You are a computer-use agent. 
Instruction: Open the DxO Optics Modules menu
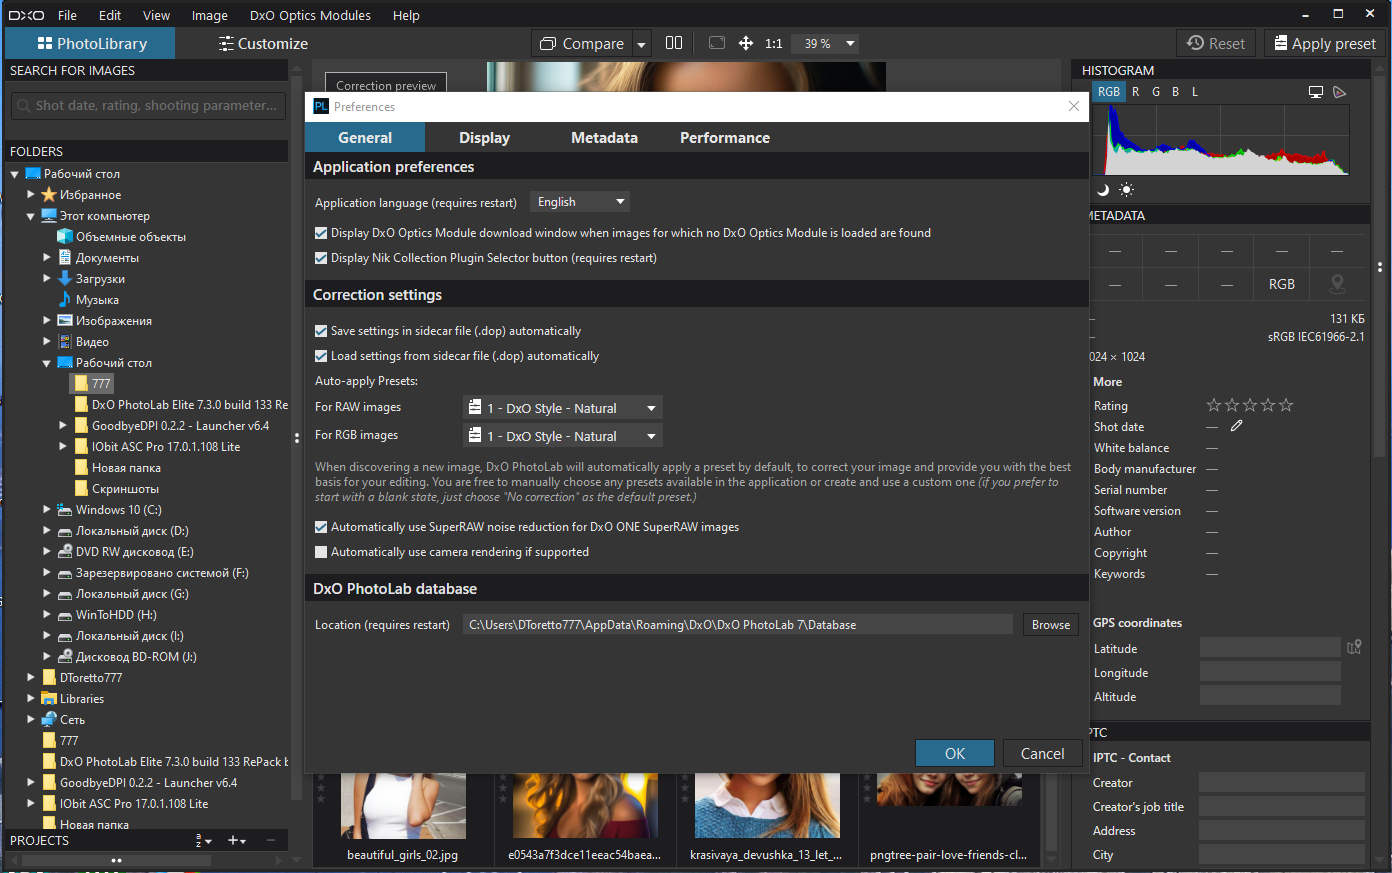pyautogui.click(x=310, y=15)
